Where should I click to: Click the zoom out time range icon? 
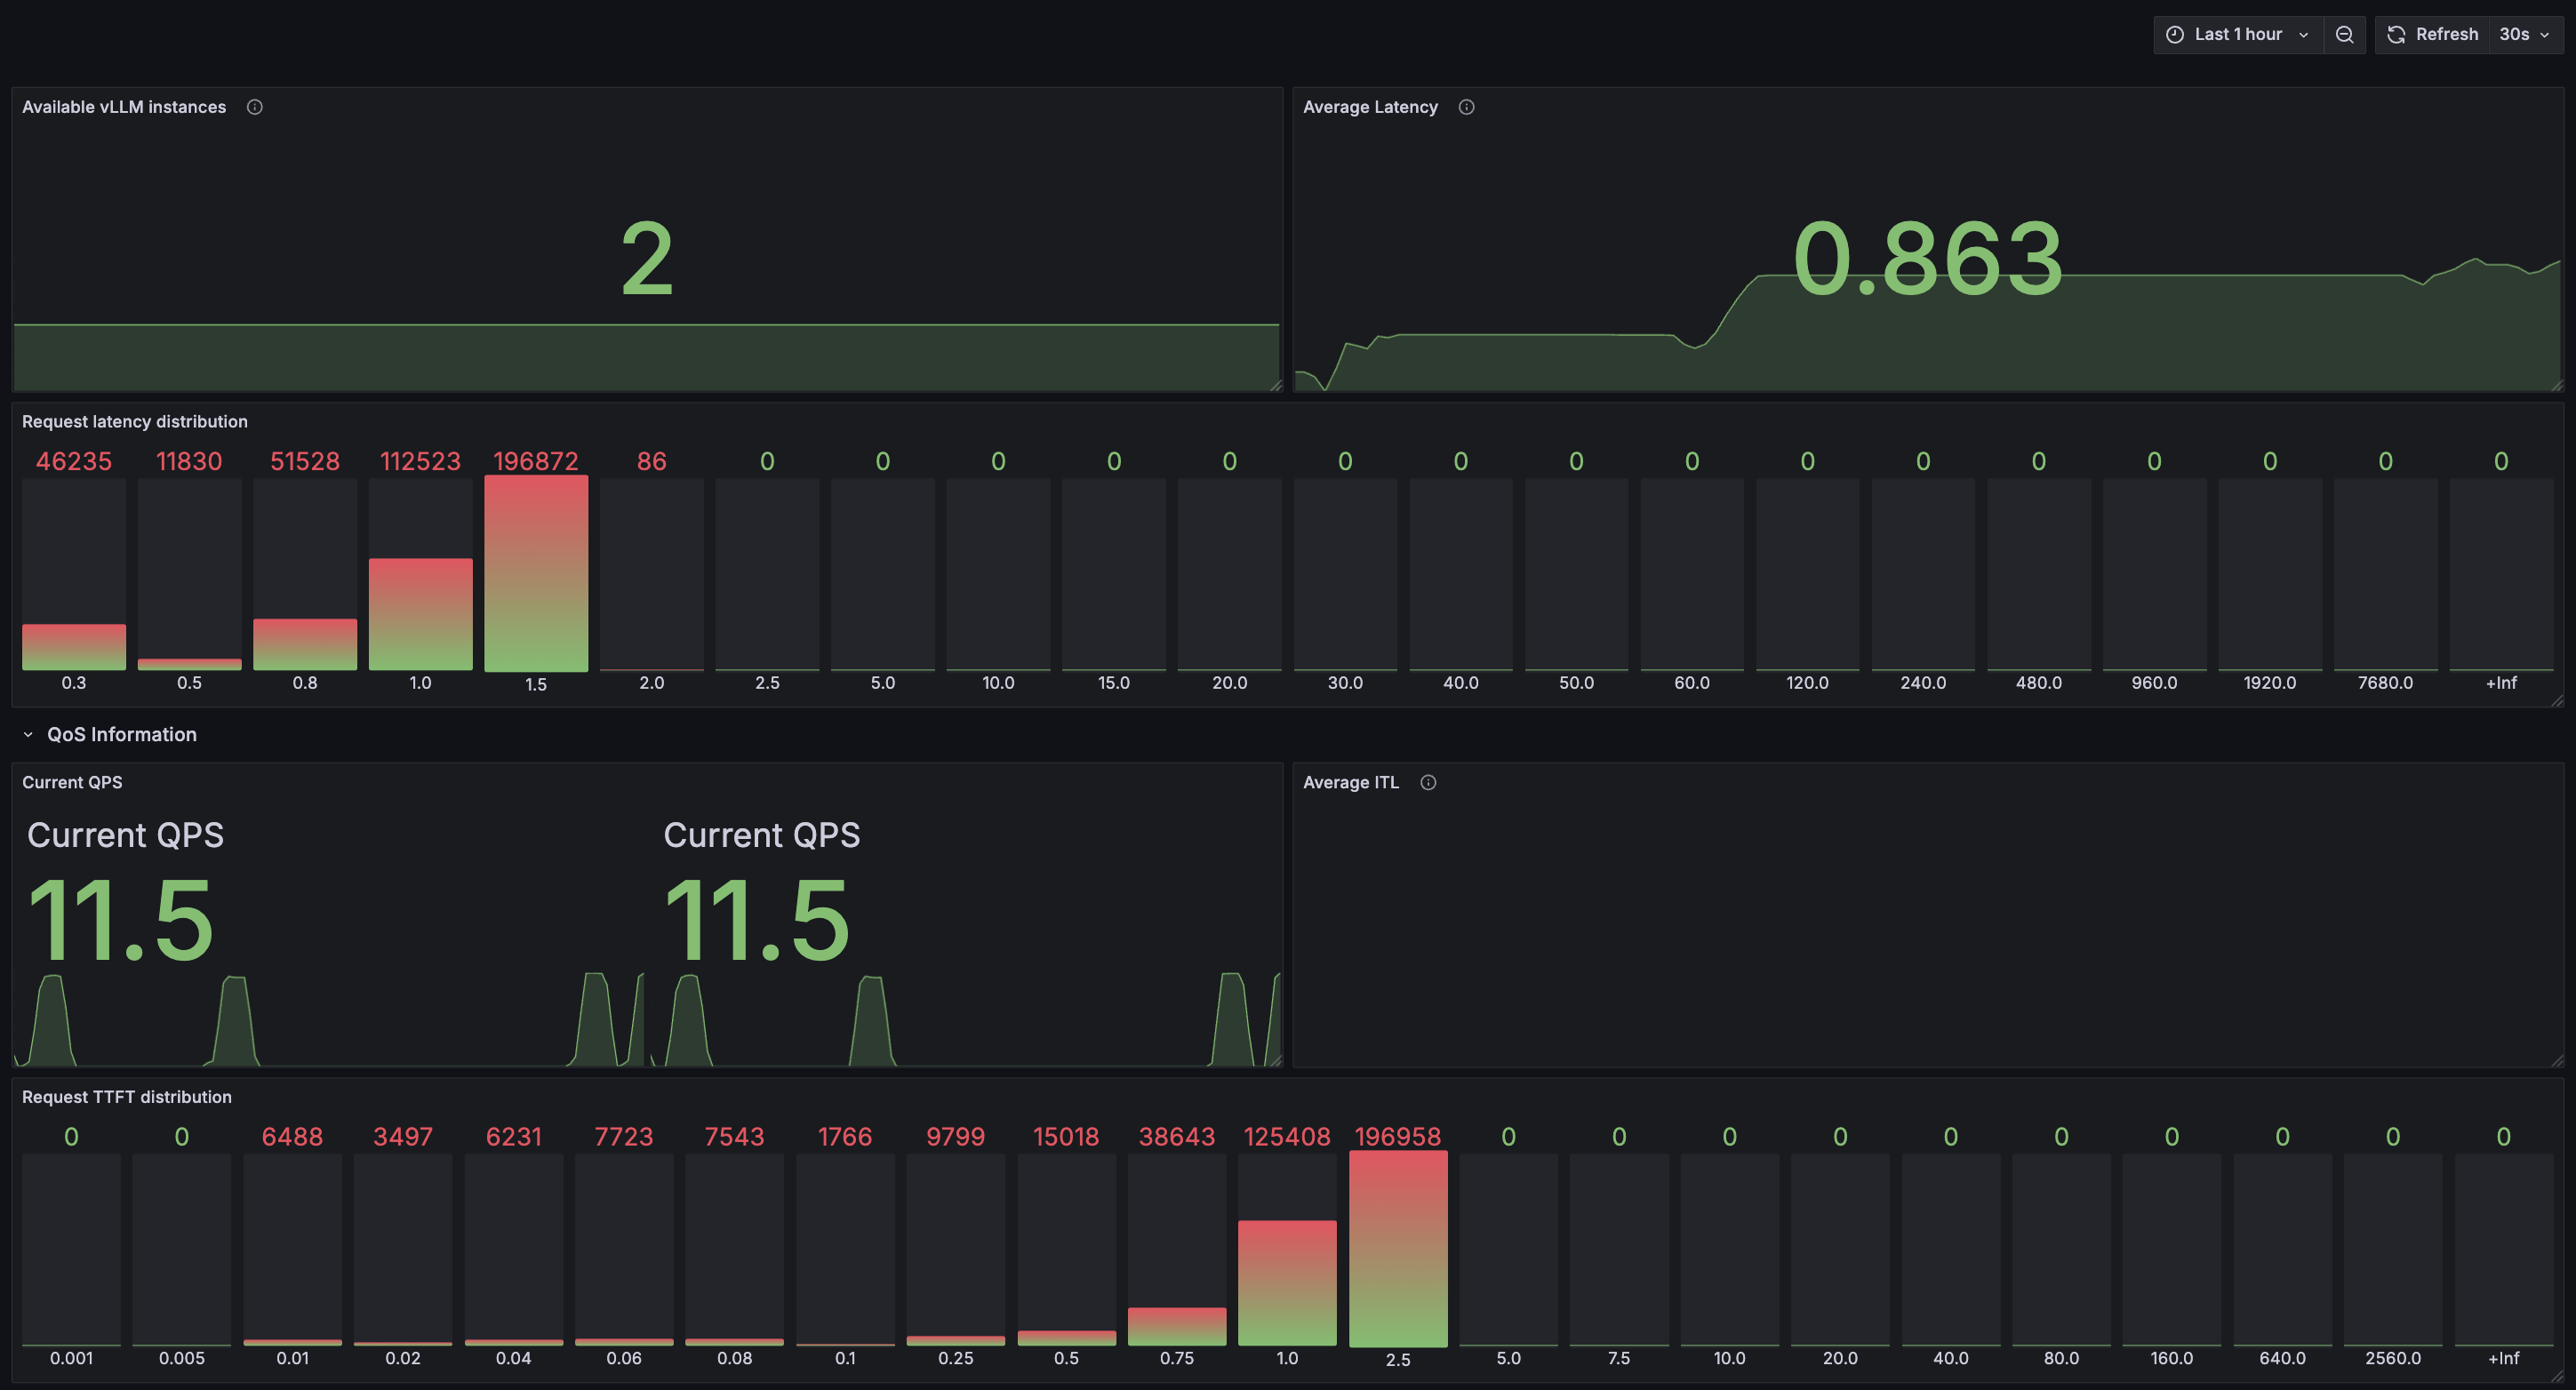pyautogui.click(x=2344, y=34)
